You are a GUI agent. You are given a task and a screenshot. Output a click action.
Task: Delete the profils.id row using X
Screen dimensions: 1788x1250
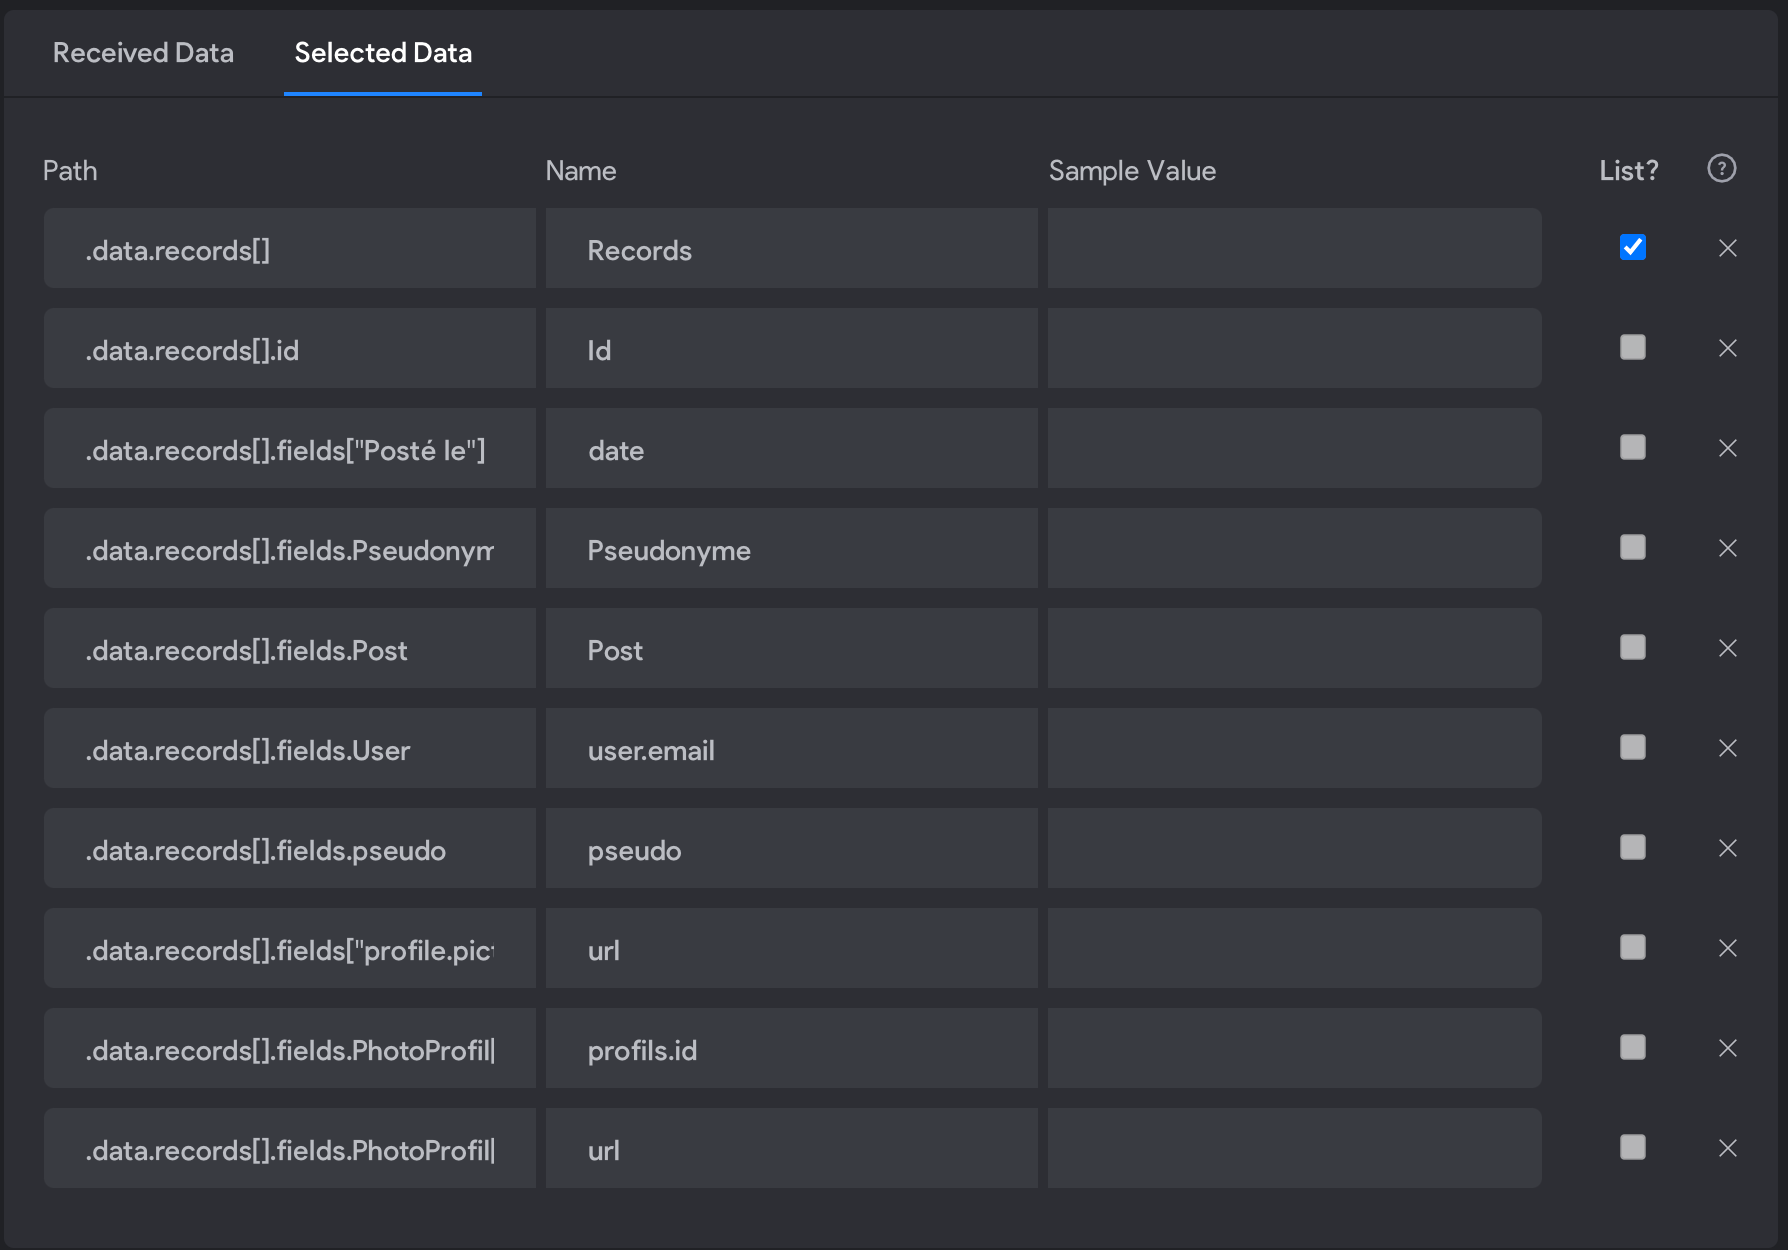pyautogui.click(x=1727, y=1048)
